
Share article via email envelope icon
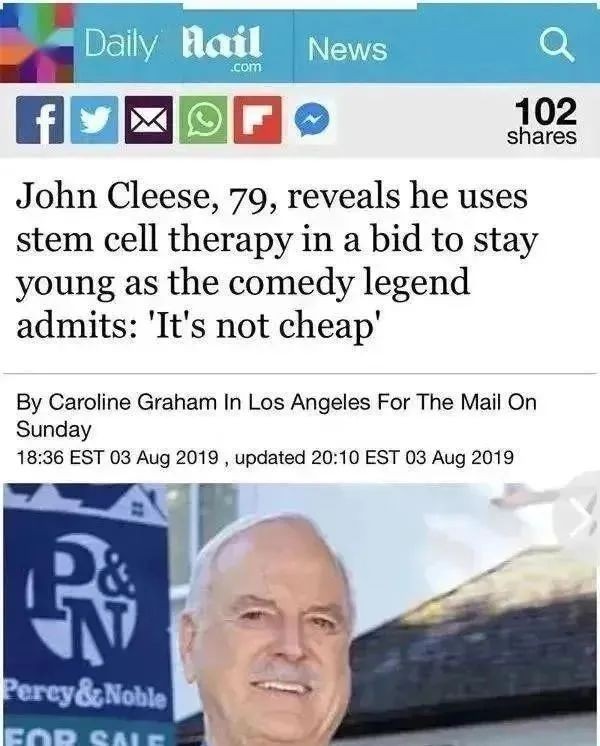(x=149, y=120)
